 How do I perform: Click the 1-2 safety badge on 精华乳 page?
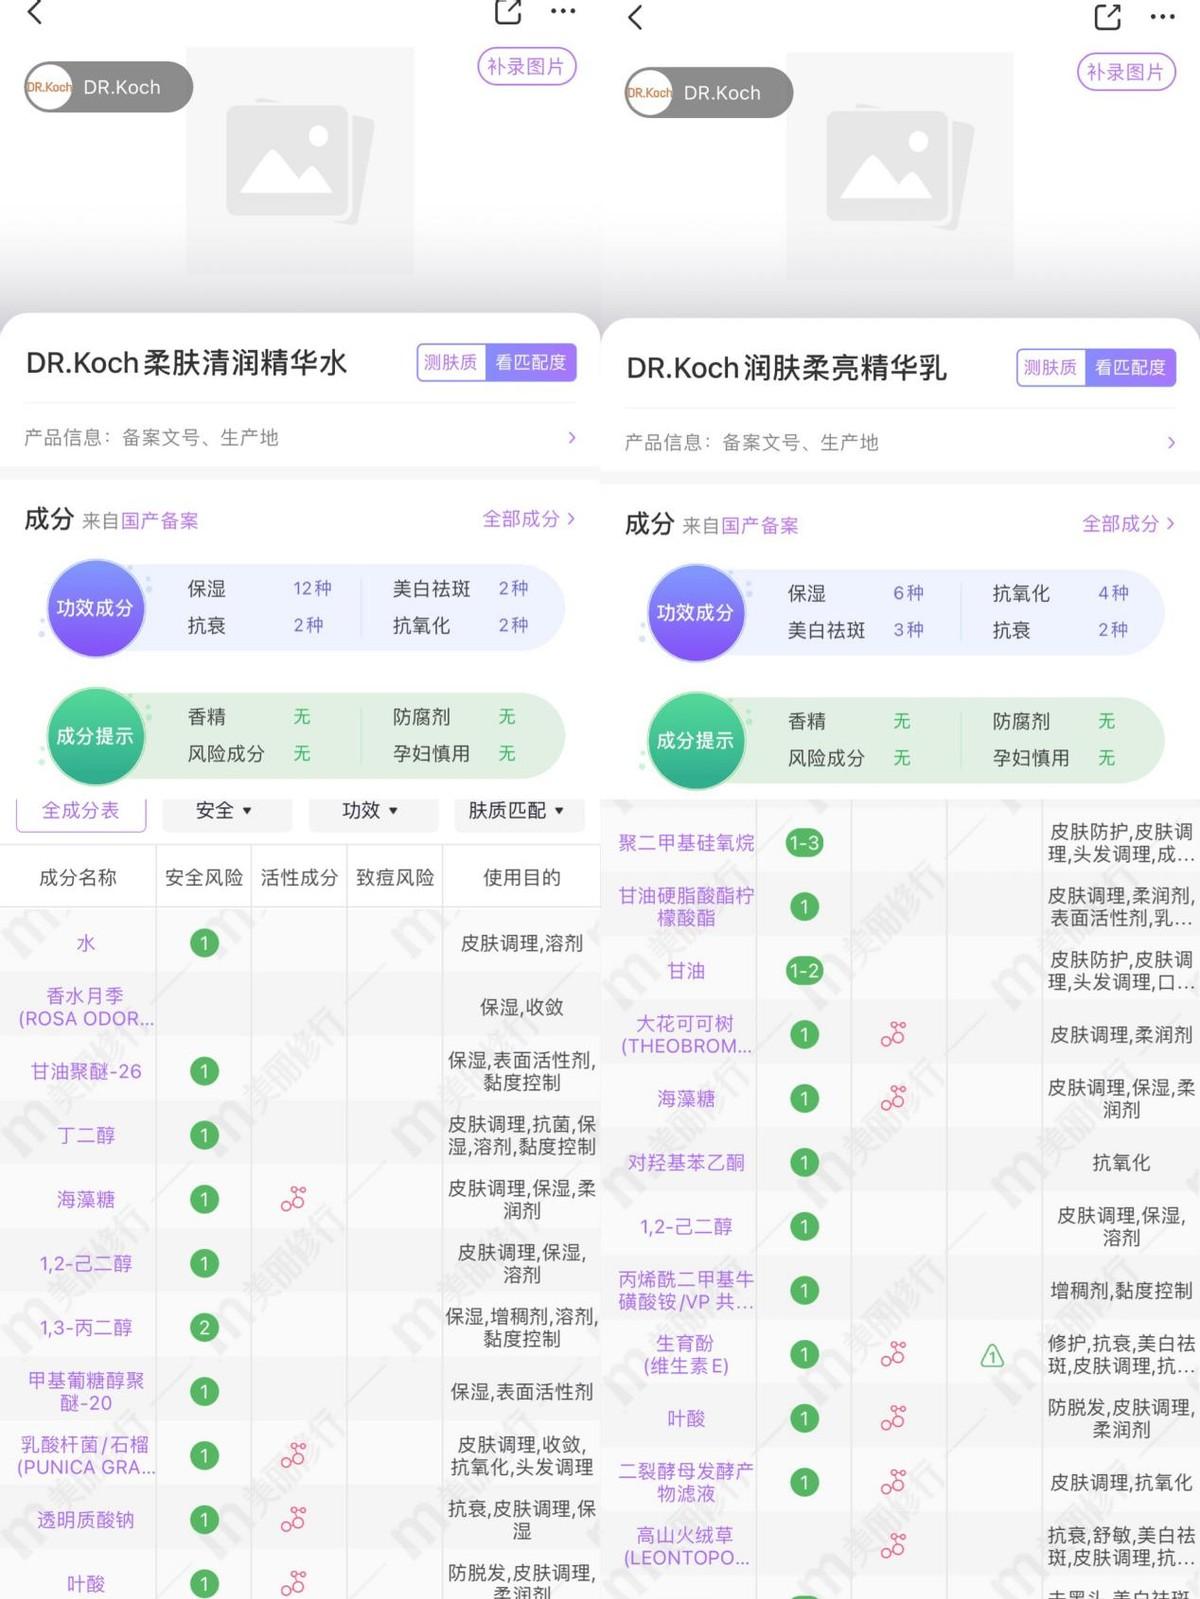(x=804, y=971)
